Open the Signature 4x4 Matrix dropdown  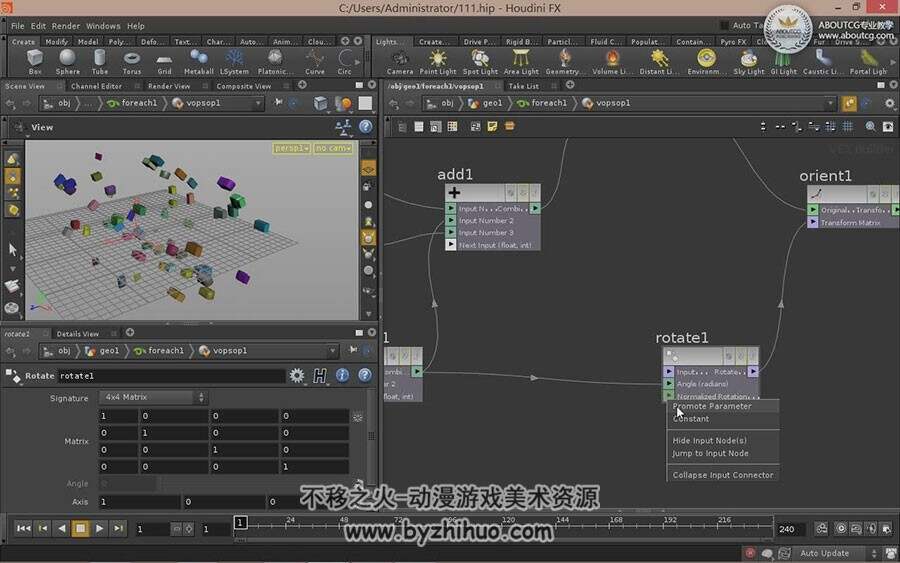153,397
